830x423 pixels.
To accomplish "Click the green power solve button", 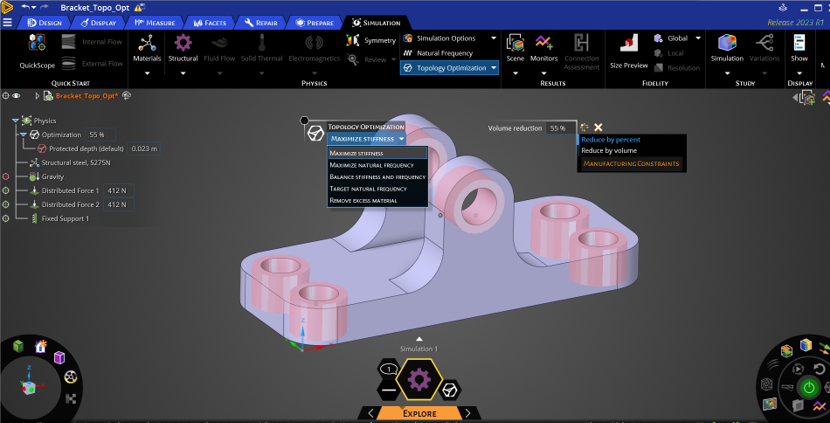I will click(808, 388).
